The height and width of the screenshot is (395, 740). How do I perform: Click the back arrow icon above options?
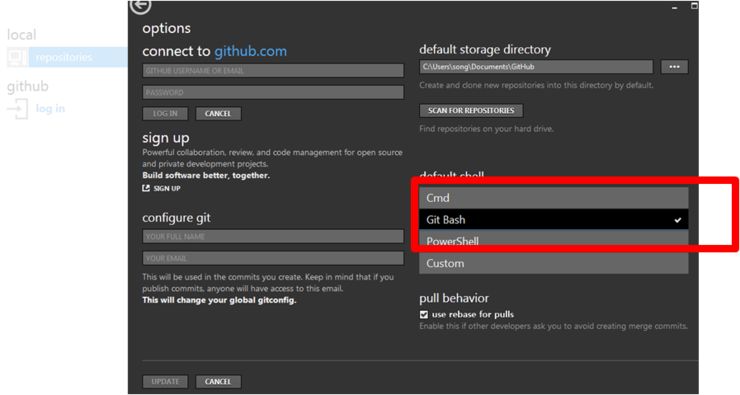(x=141, y=6)
